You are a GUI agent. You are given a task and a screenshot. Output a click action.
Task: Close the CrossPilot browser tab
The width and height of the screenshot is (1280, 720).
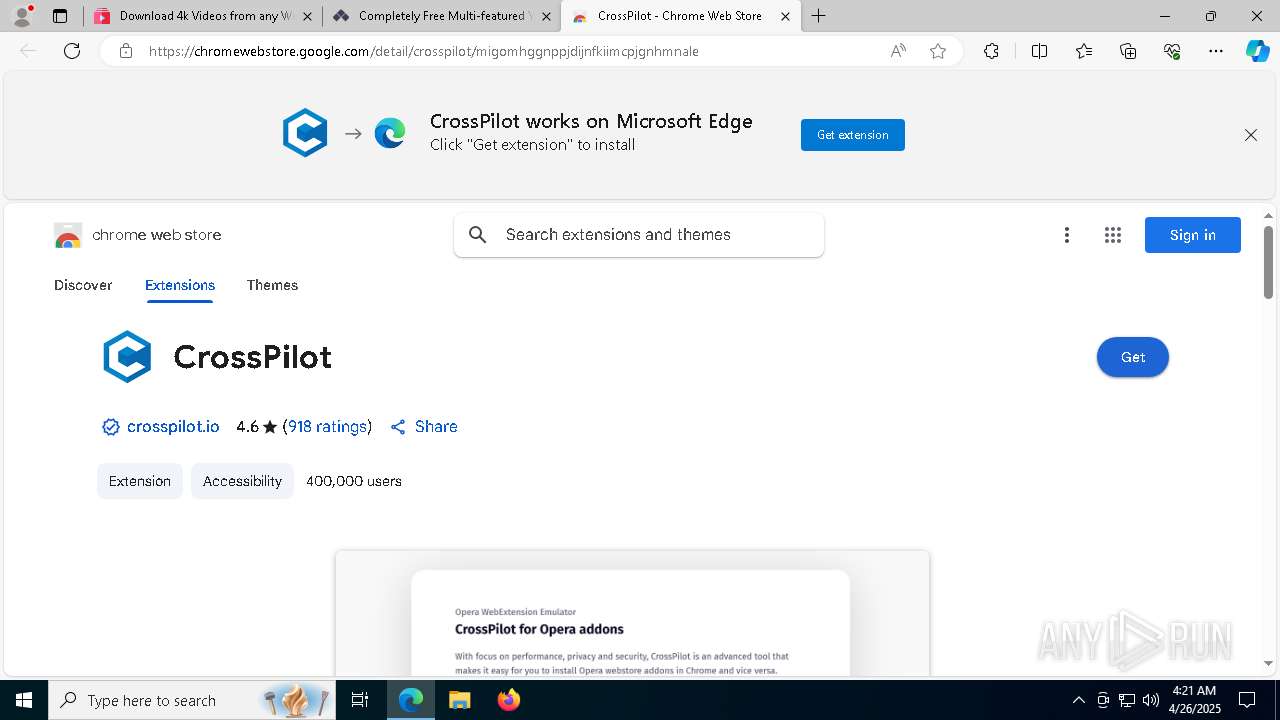pyautogui.click(x=785, y=16)
